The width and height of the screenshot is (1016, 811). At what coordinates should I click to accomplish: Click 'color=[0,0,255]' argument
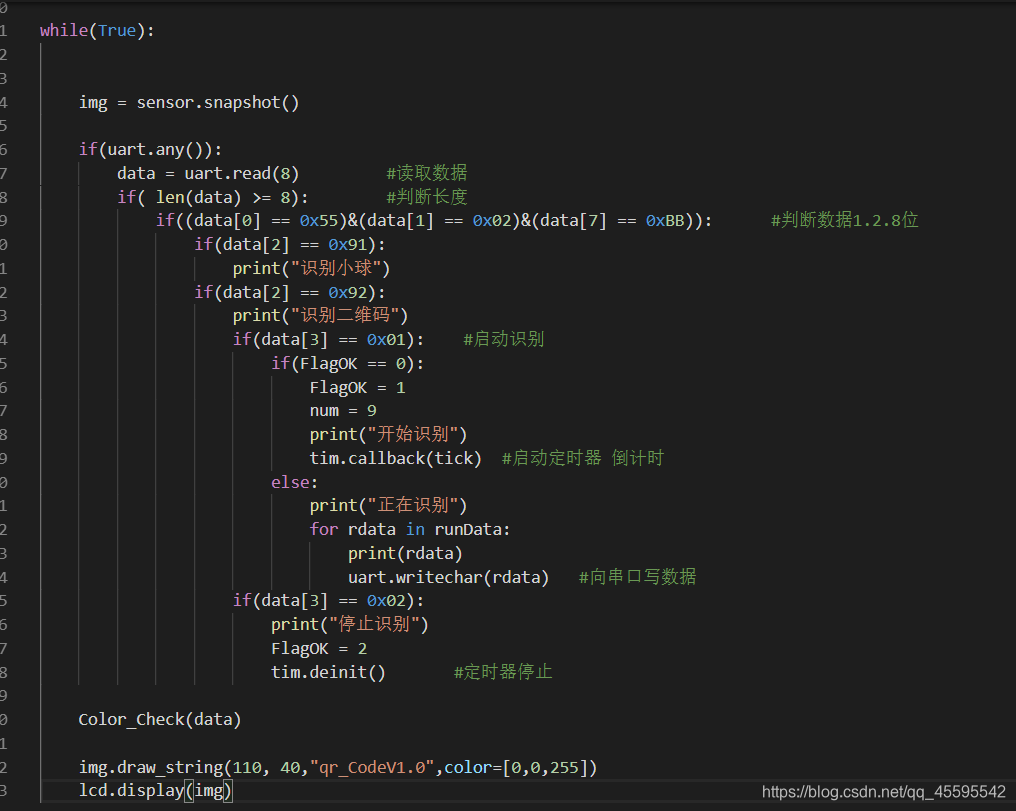pyautogui.click(x=516, y=768)
